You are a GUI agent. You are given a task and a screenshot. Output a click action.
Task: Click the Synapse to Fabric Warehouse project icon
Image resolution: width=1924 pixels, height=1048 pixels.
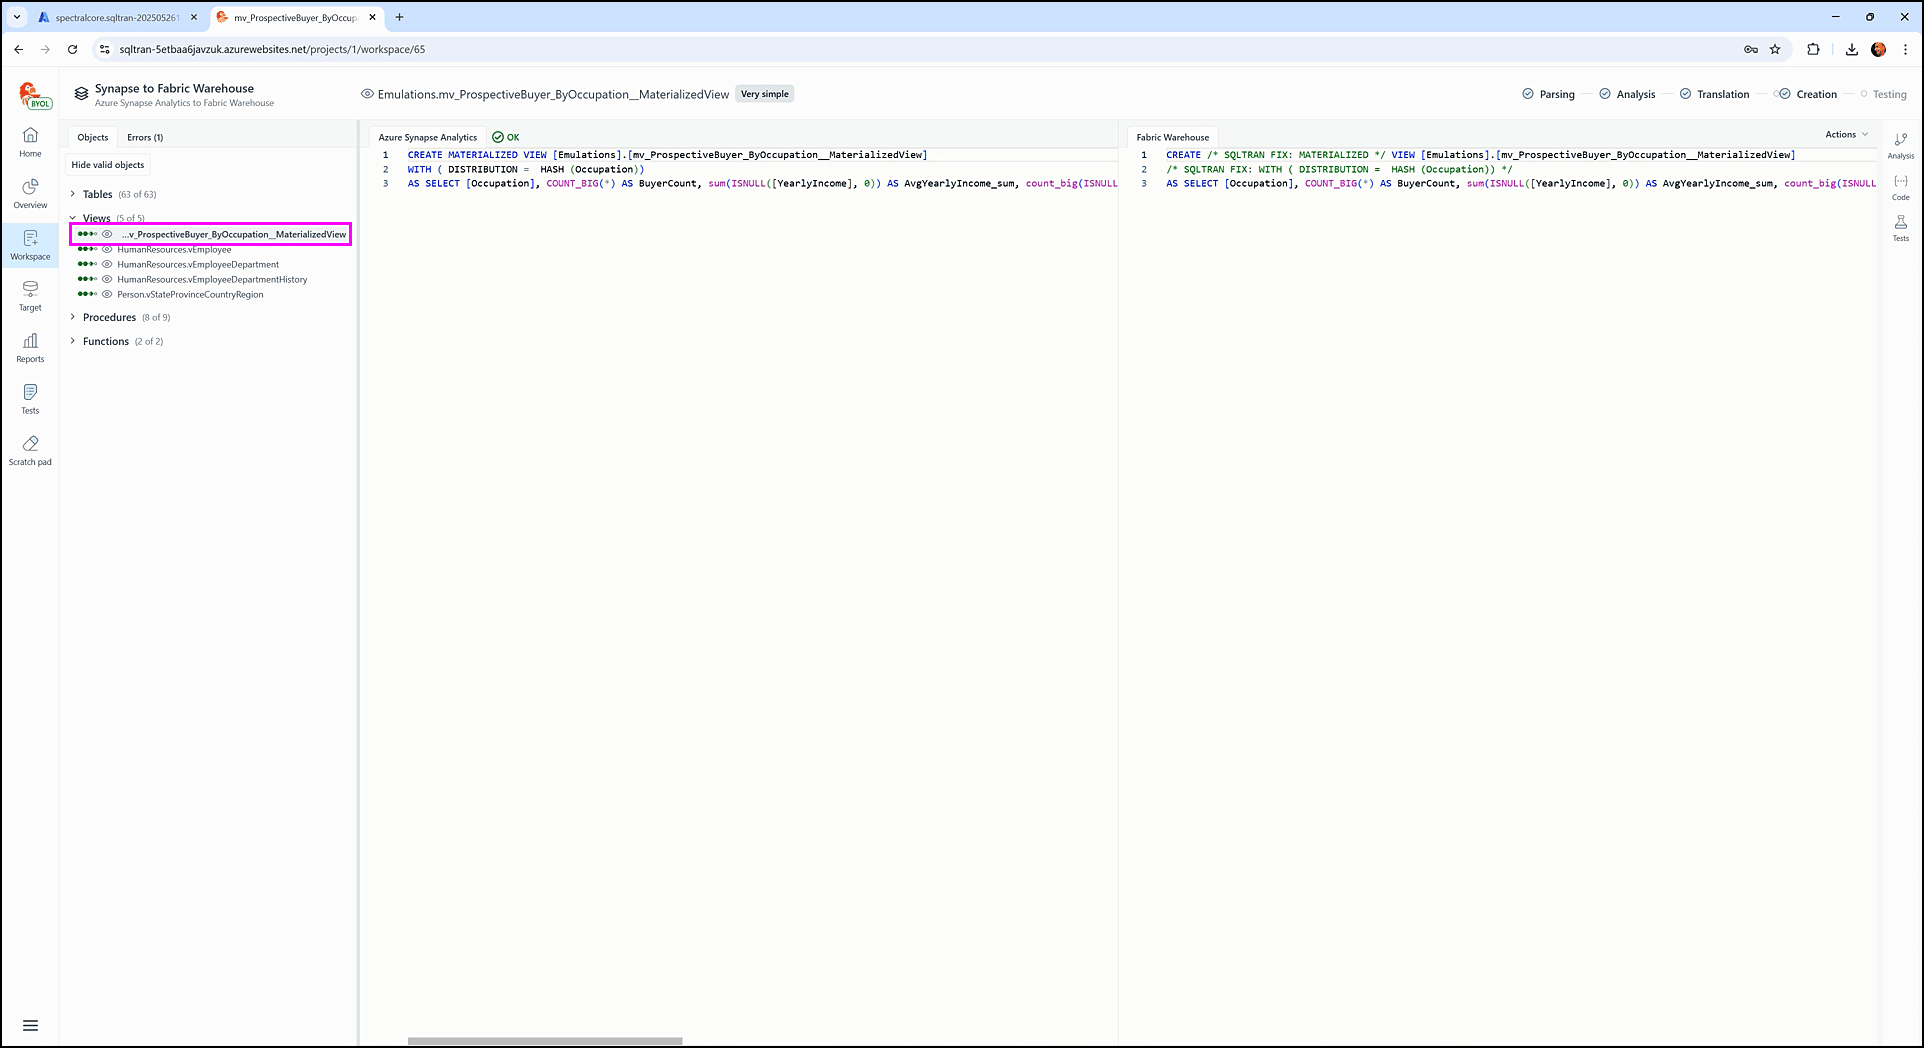point(82,94)
